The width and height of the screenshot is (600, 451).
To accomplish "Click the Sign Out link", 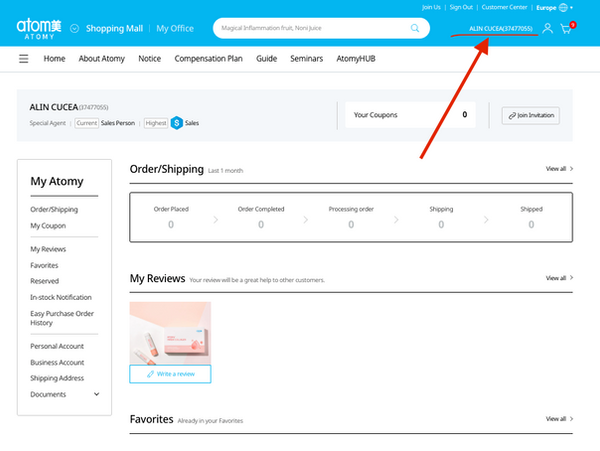I will (x=461, y=7).
